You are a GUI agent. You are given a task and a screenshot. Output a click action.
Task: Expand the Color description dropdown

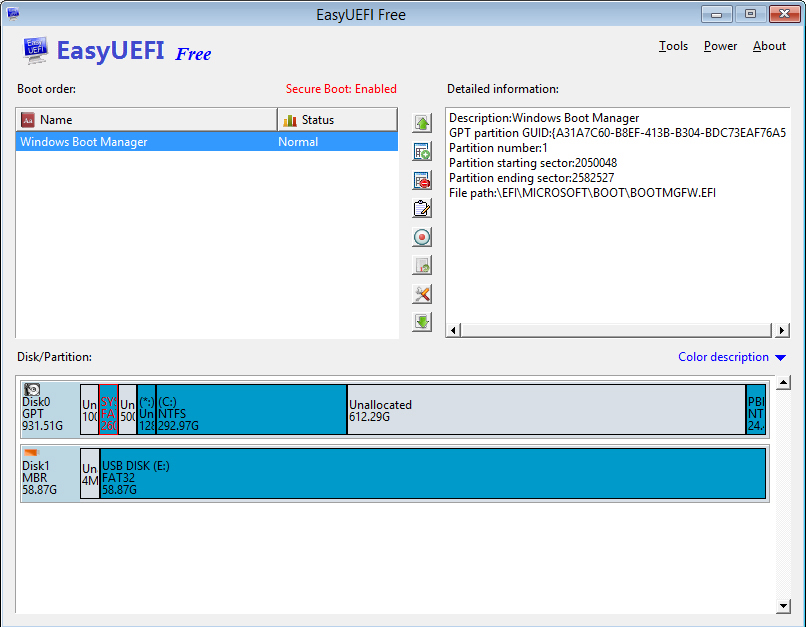pos(732,357)
